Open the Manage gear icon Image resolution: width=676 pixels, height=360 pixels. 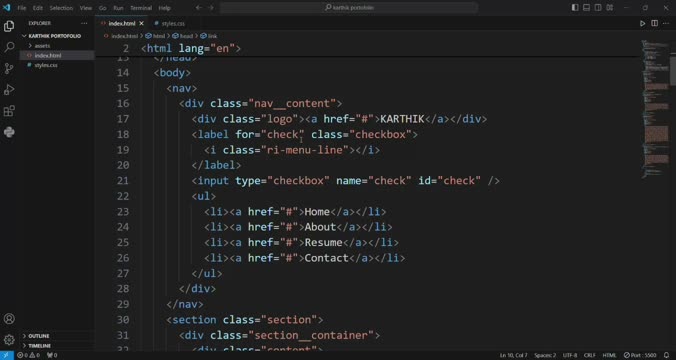(9, 340)
